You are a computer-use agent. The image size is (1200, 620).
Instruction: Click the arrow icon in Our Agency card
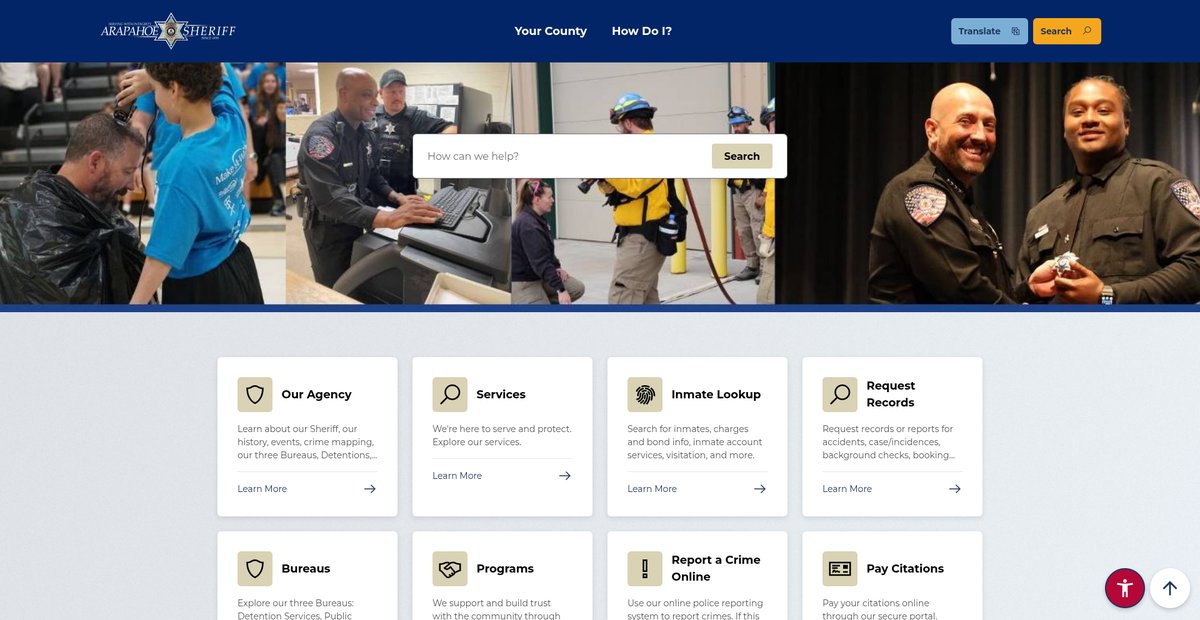(x=370, y=489)
